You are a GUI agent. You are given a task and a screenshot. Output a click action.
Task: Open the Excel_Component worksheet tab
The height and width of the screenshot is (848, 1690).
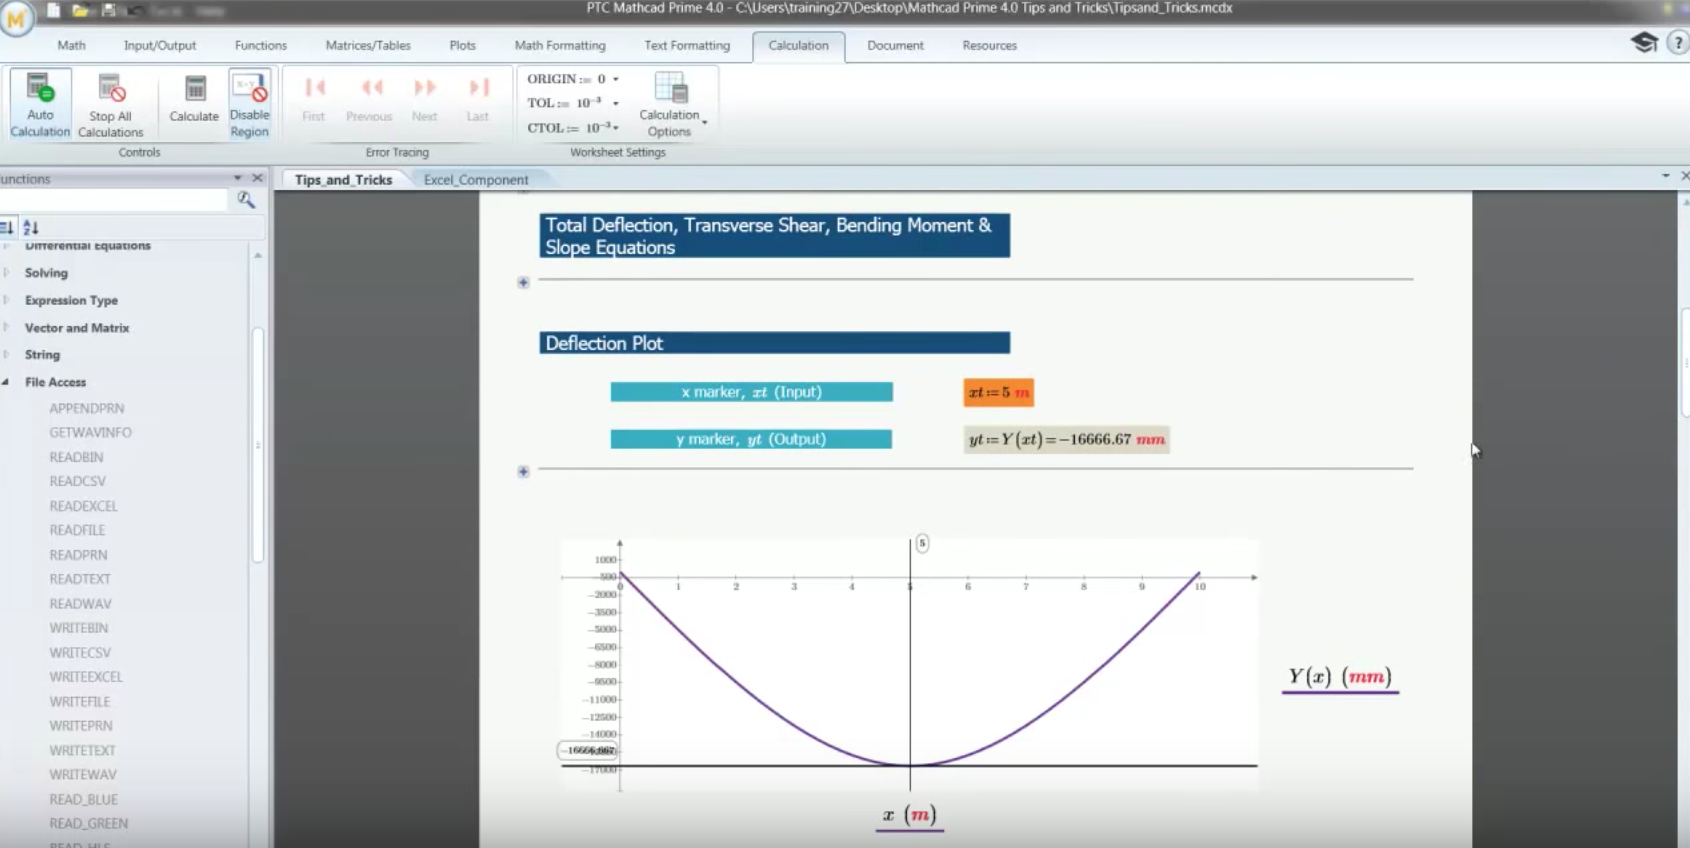476,180
